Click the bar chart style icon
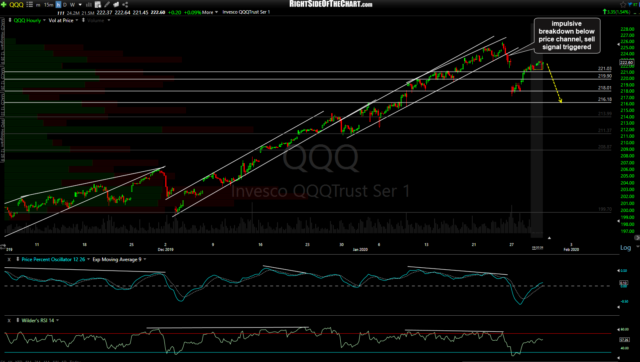 [89, 5]
